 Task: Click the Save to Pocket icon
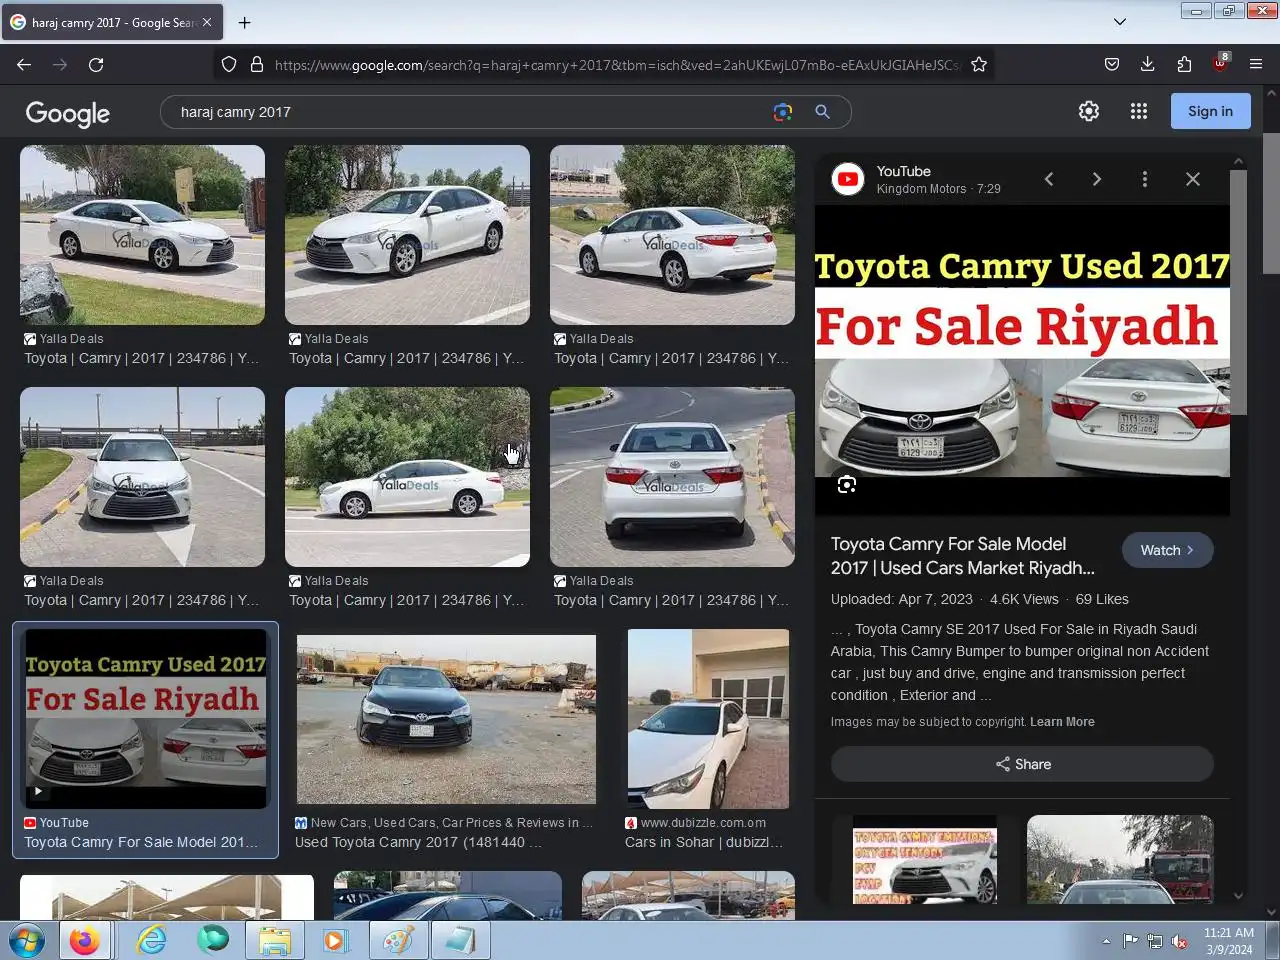click(x=1111, y=64)
